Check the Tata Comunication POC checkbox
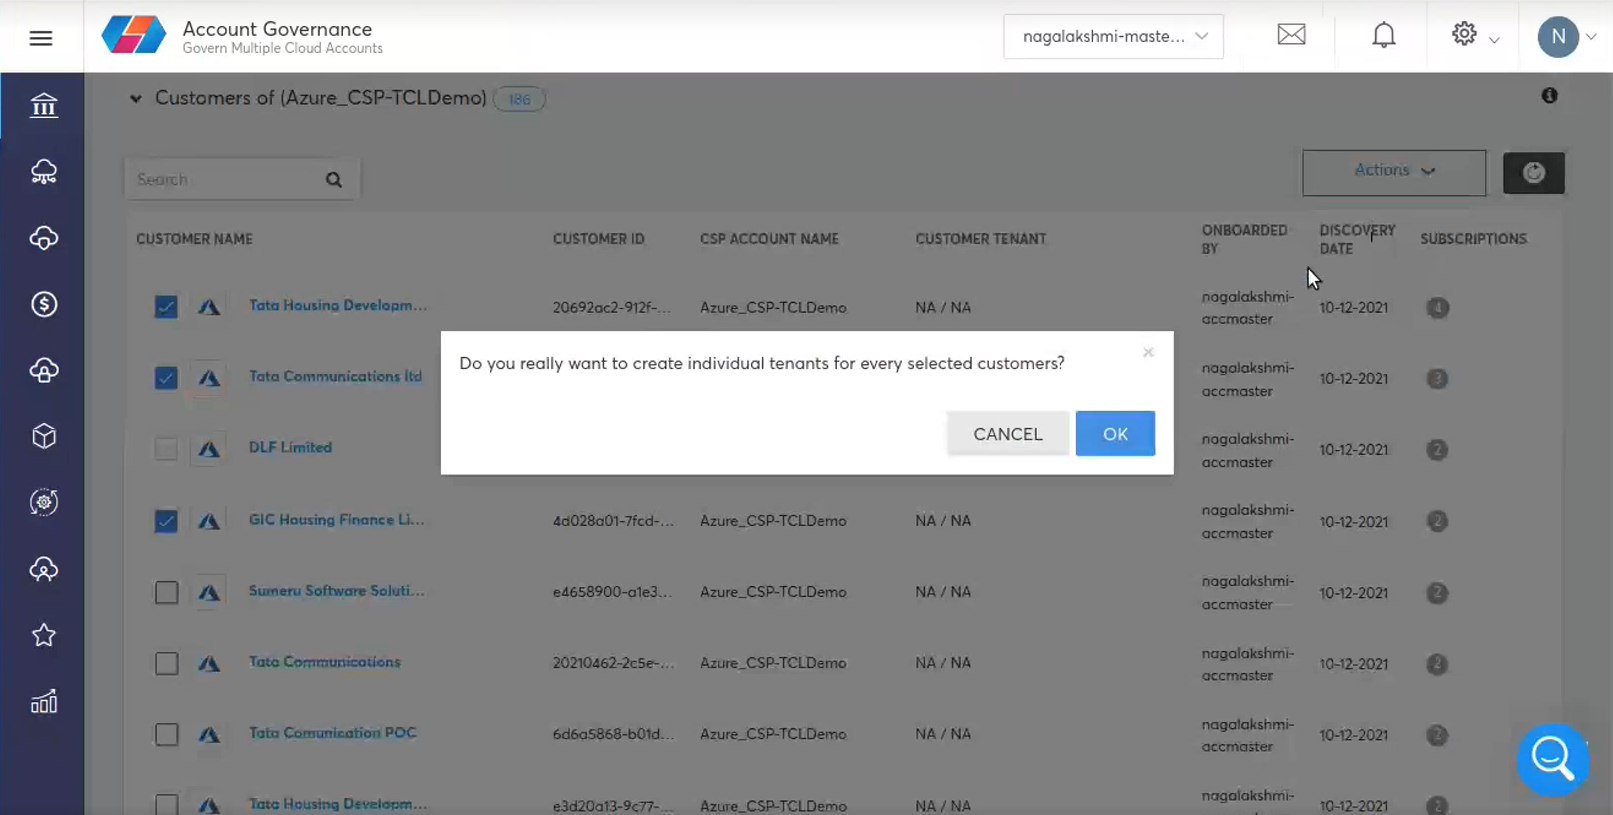 pos(166,735)
